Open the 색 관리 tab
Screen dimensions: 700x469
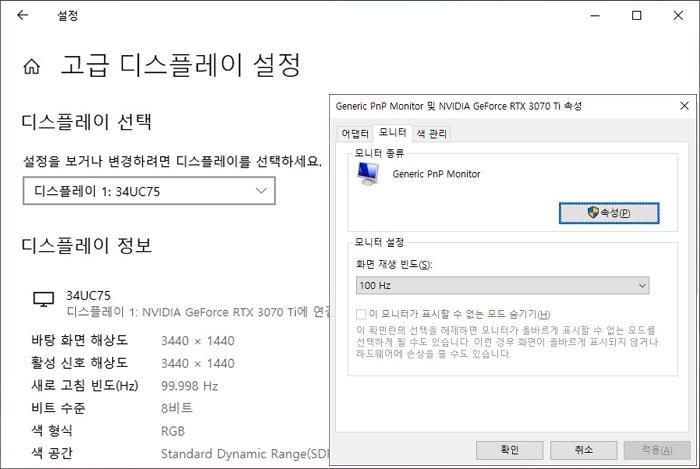432,133
